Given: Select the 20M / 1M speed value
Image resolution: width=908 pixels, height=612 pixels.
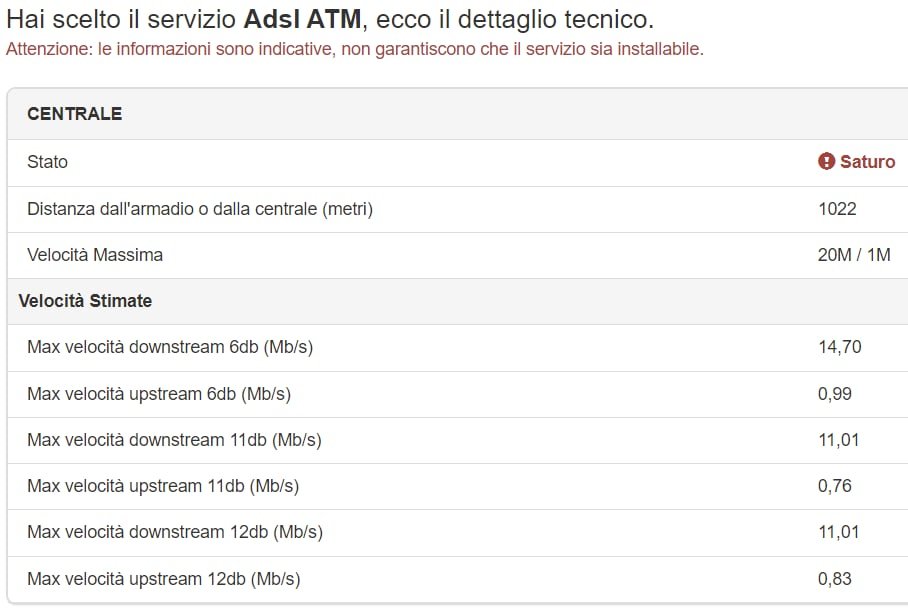Looking at the screenshot, I should (x=853, y=255).
